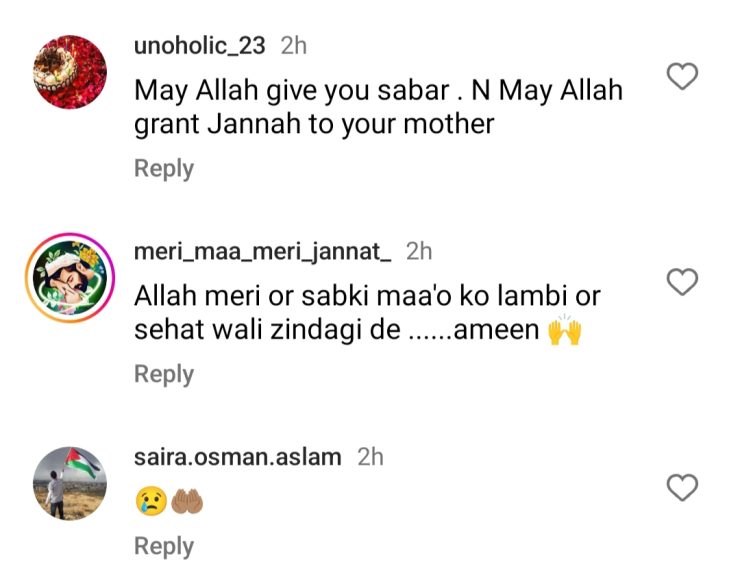The image size is (740, 569).
Task: View the story ring avatar of meri_maa_meri_jannat_
Action: tap(69, 278)
